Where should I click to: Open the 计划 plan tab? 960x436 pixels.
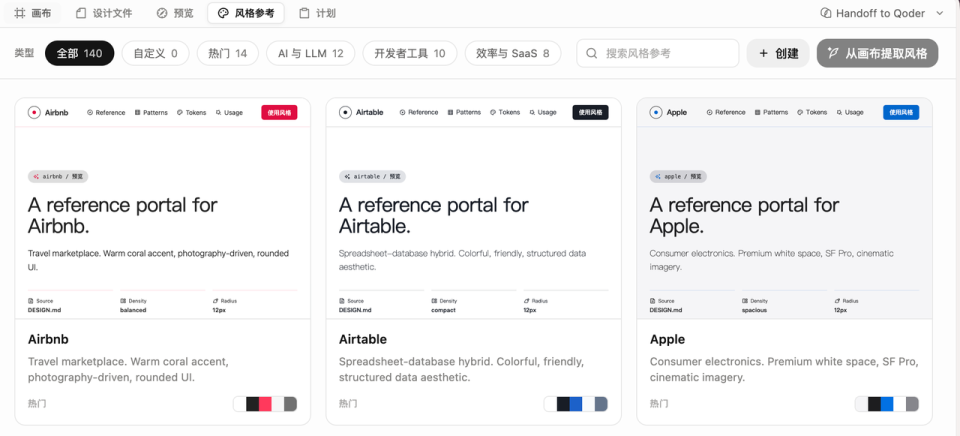point(317,13)
